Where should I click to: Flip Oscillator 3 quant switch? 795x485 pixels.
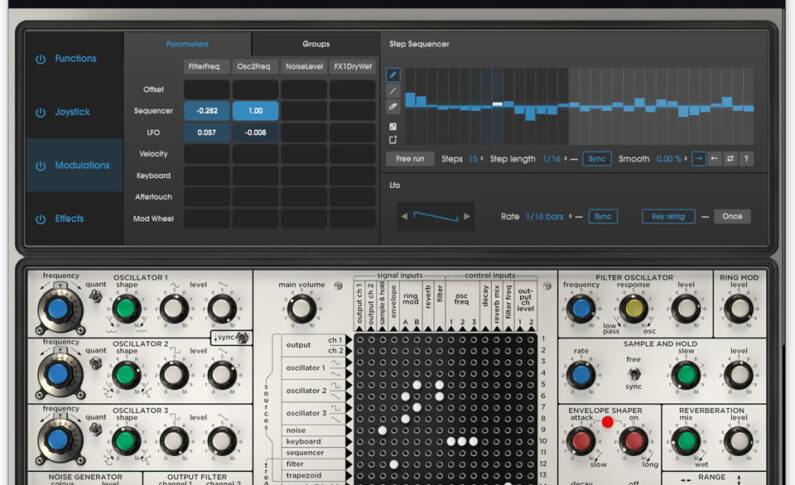click(95, 429)
